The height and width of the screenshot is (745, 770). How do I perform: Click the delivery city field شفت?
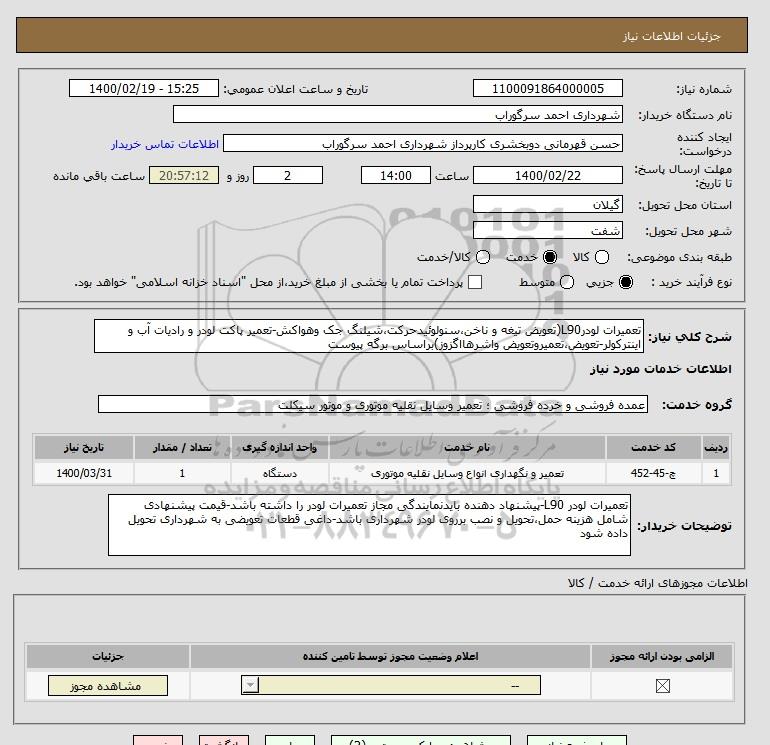548,230
